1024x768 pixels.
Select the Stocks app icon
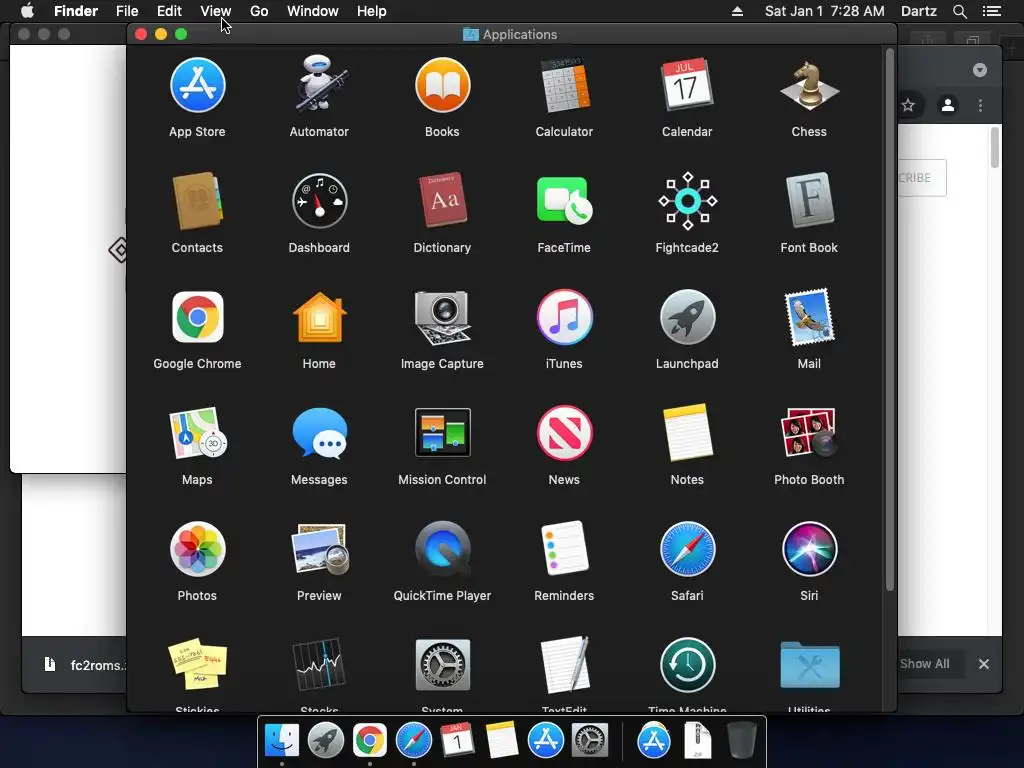[x=319, y=665]
